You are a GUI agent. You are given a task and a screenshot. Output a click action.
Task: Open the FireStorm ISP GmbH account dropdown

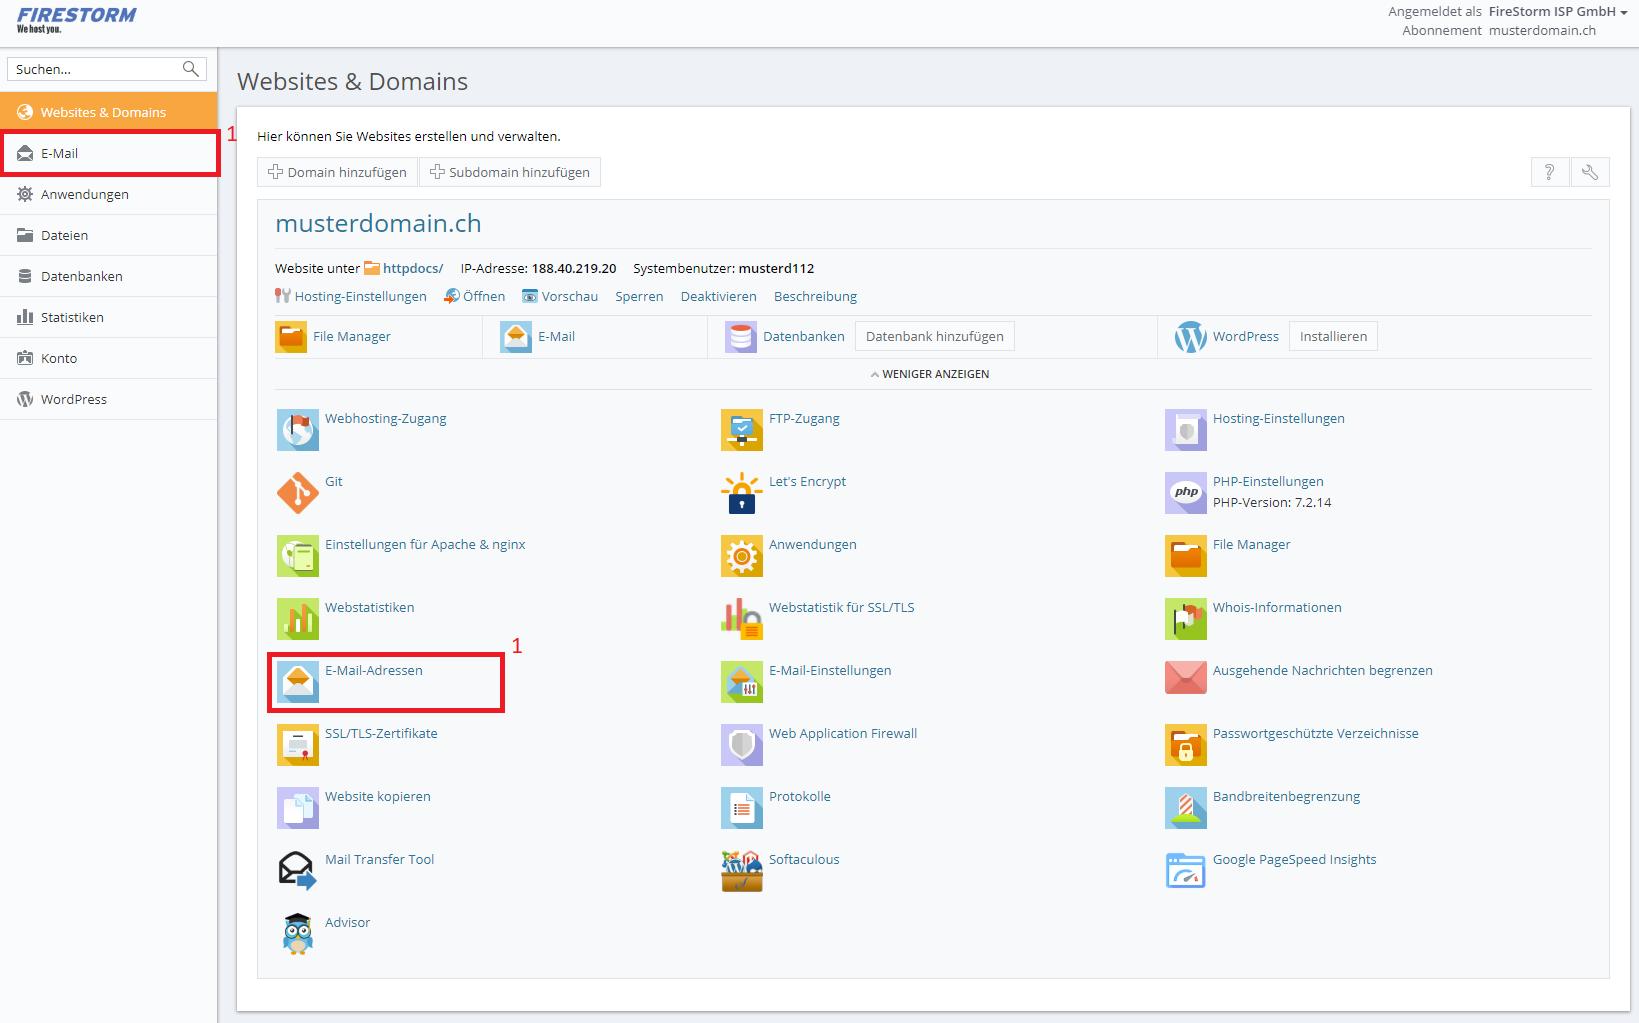[x=1557, y=12]
